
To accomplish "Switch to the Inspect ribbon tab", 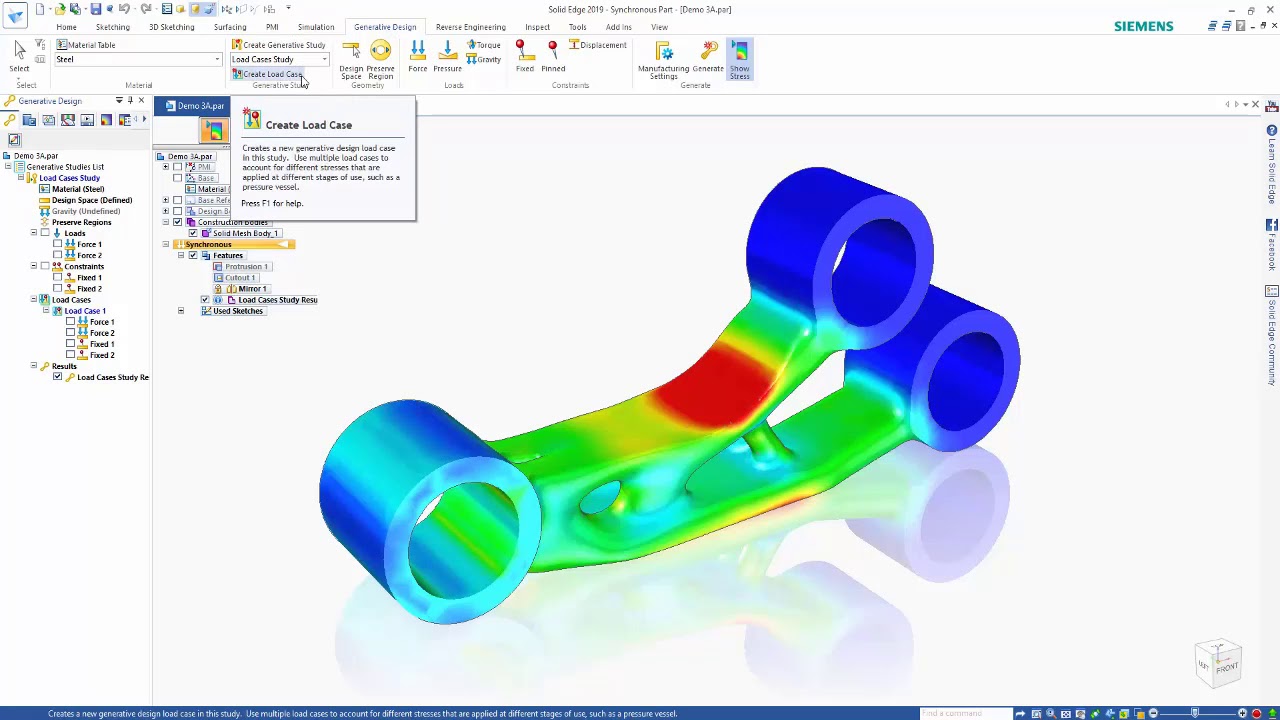I will [x=537, y=27].
